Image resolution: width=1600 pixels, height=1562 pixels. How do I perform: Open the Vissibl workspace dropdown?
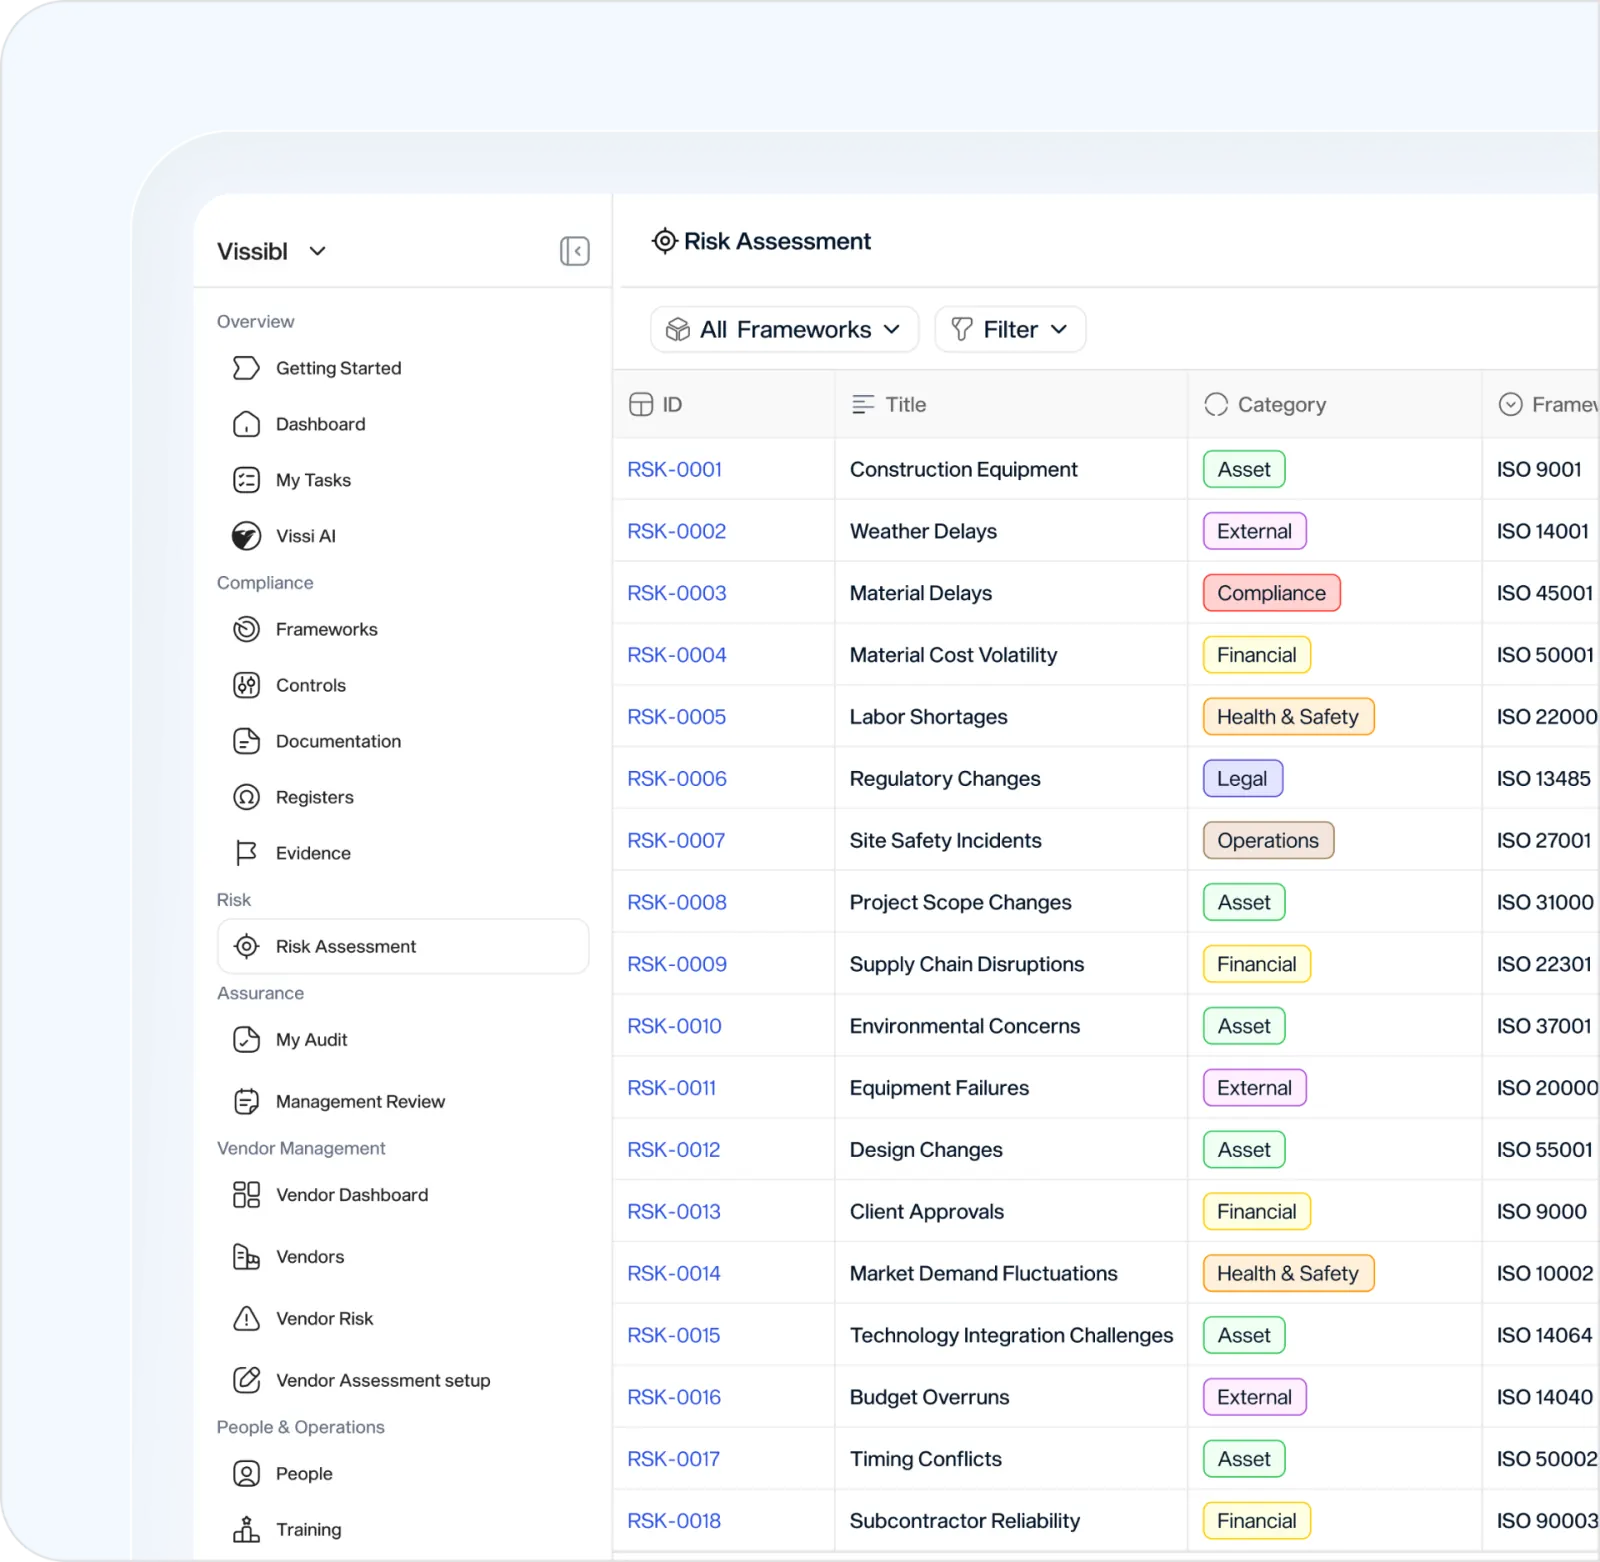(x=272, y=251)
